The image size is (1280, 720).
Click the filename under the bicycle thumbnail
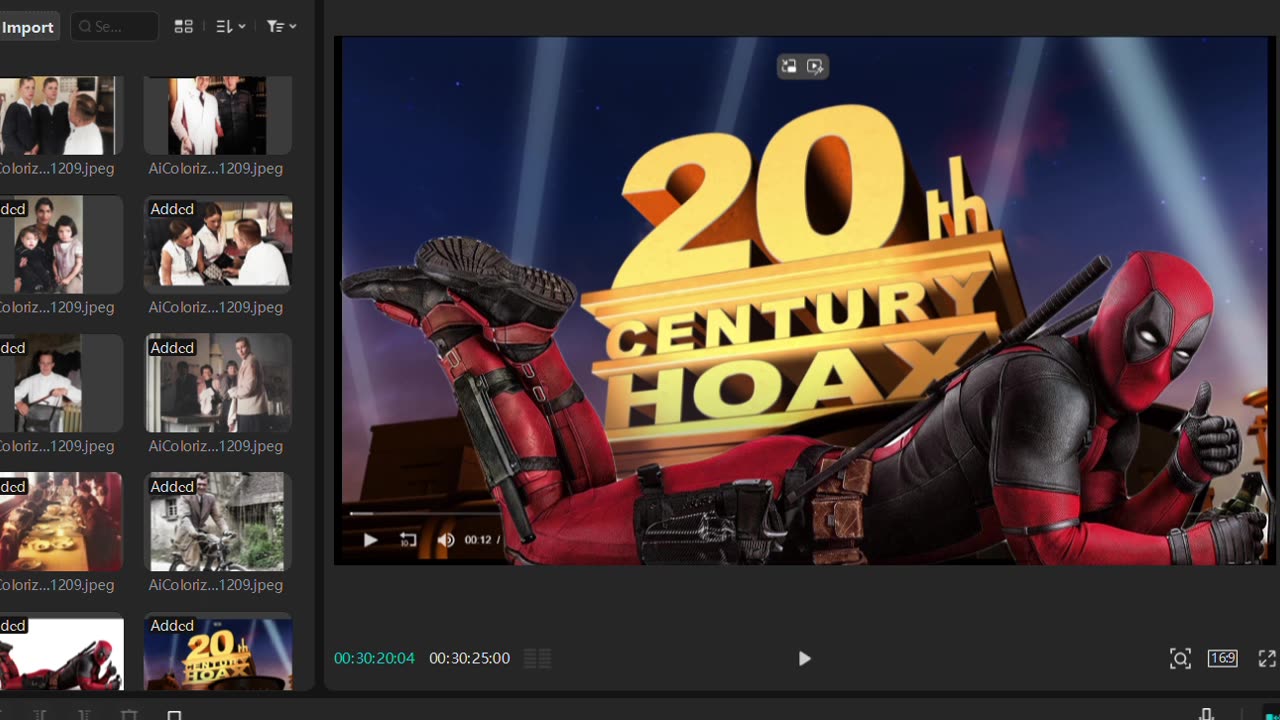(216, 585)
